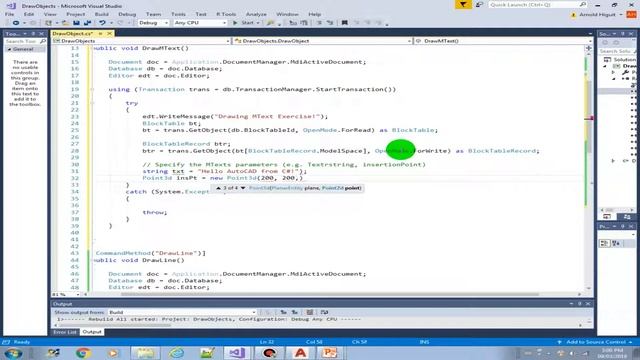Open the Team menu

click(x=153, y=14)
